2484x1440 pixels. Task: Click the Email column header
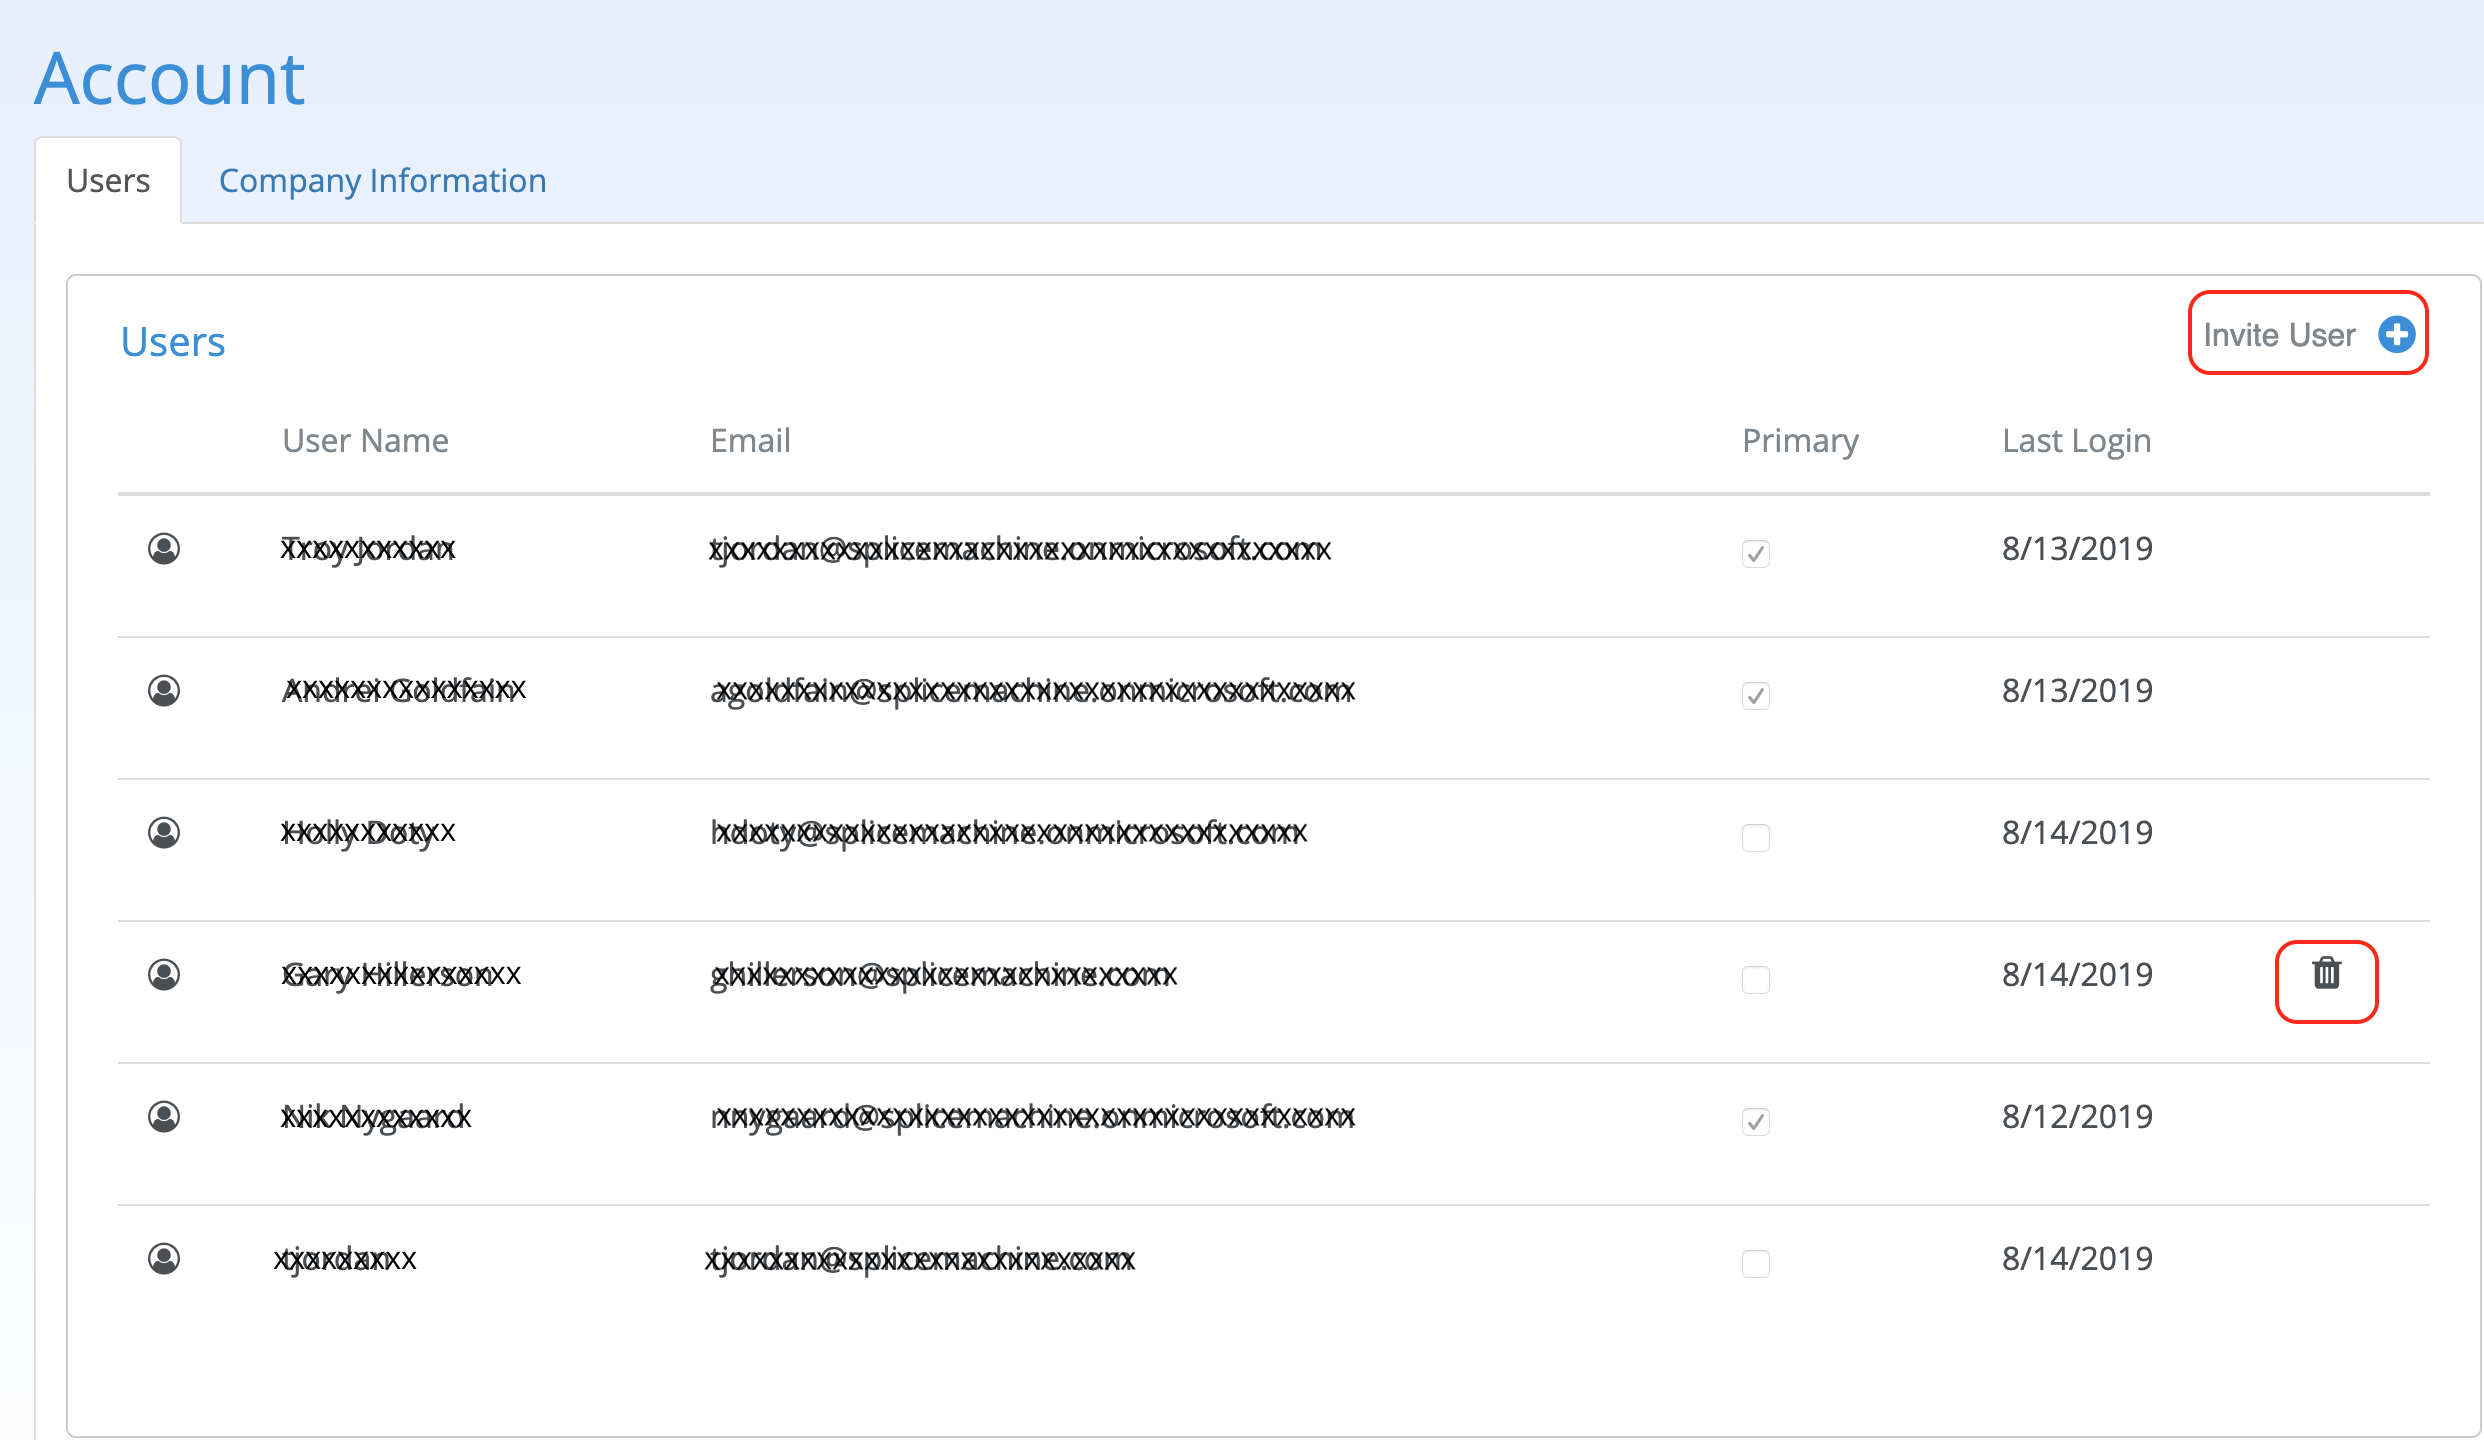point(750,440)
